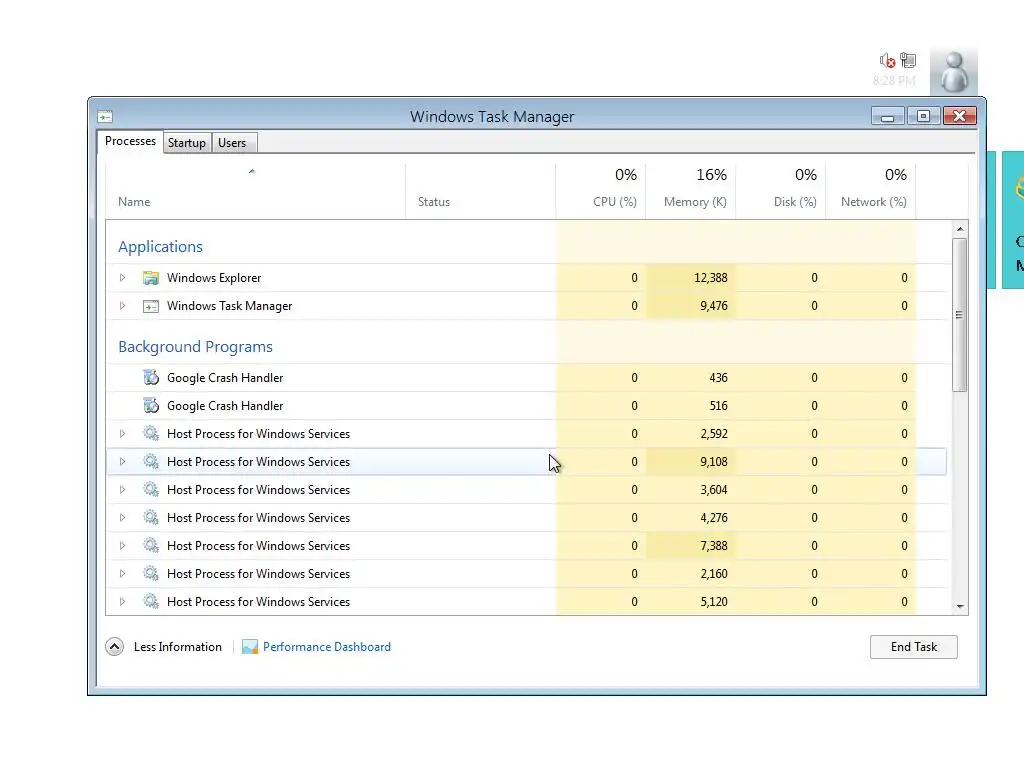The width and height of the screenshot is (1024, 768).
Task: Click the muted volume tray icon
Action: click(887, 61)
